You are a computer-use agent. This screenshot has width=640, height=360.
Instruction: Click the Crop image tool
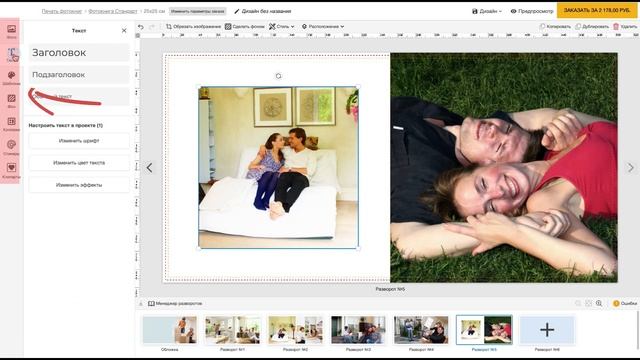tap(193, 27)
